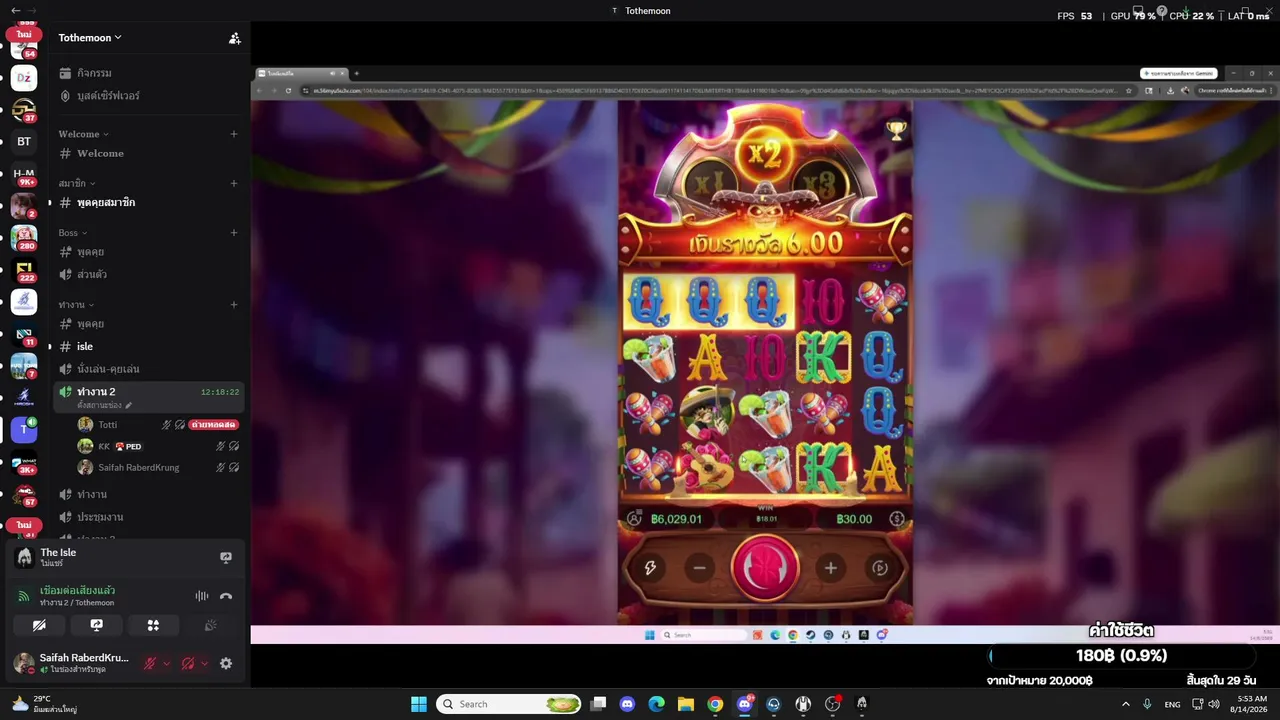1280x720 pixels.
Task: Open the BT server icon
Action: pyautogui.click(x=24, y=141)
